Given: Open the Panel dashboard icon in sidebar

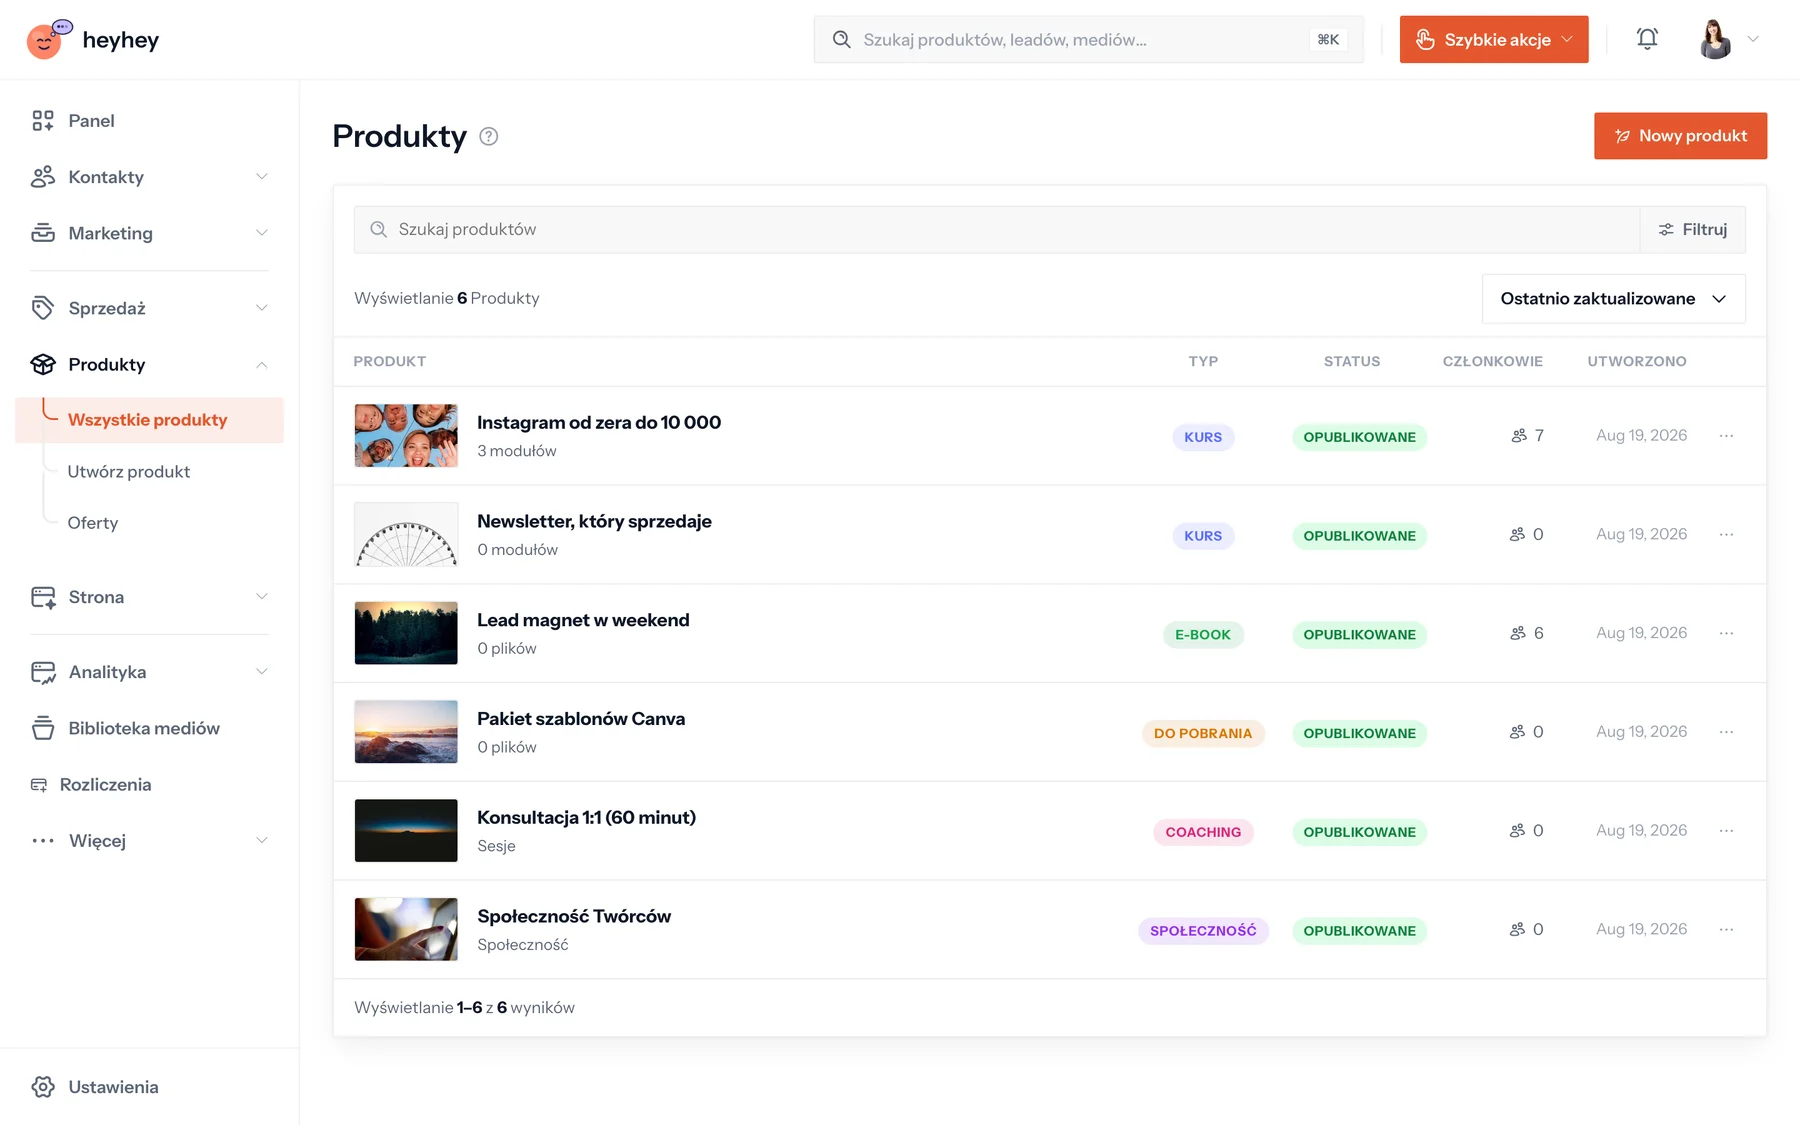Looking at the screenshot, I should click(x=43, y=121).
